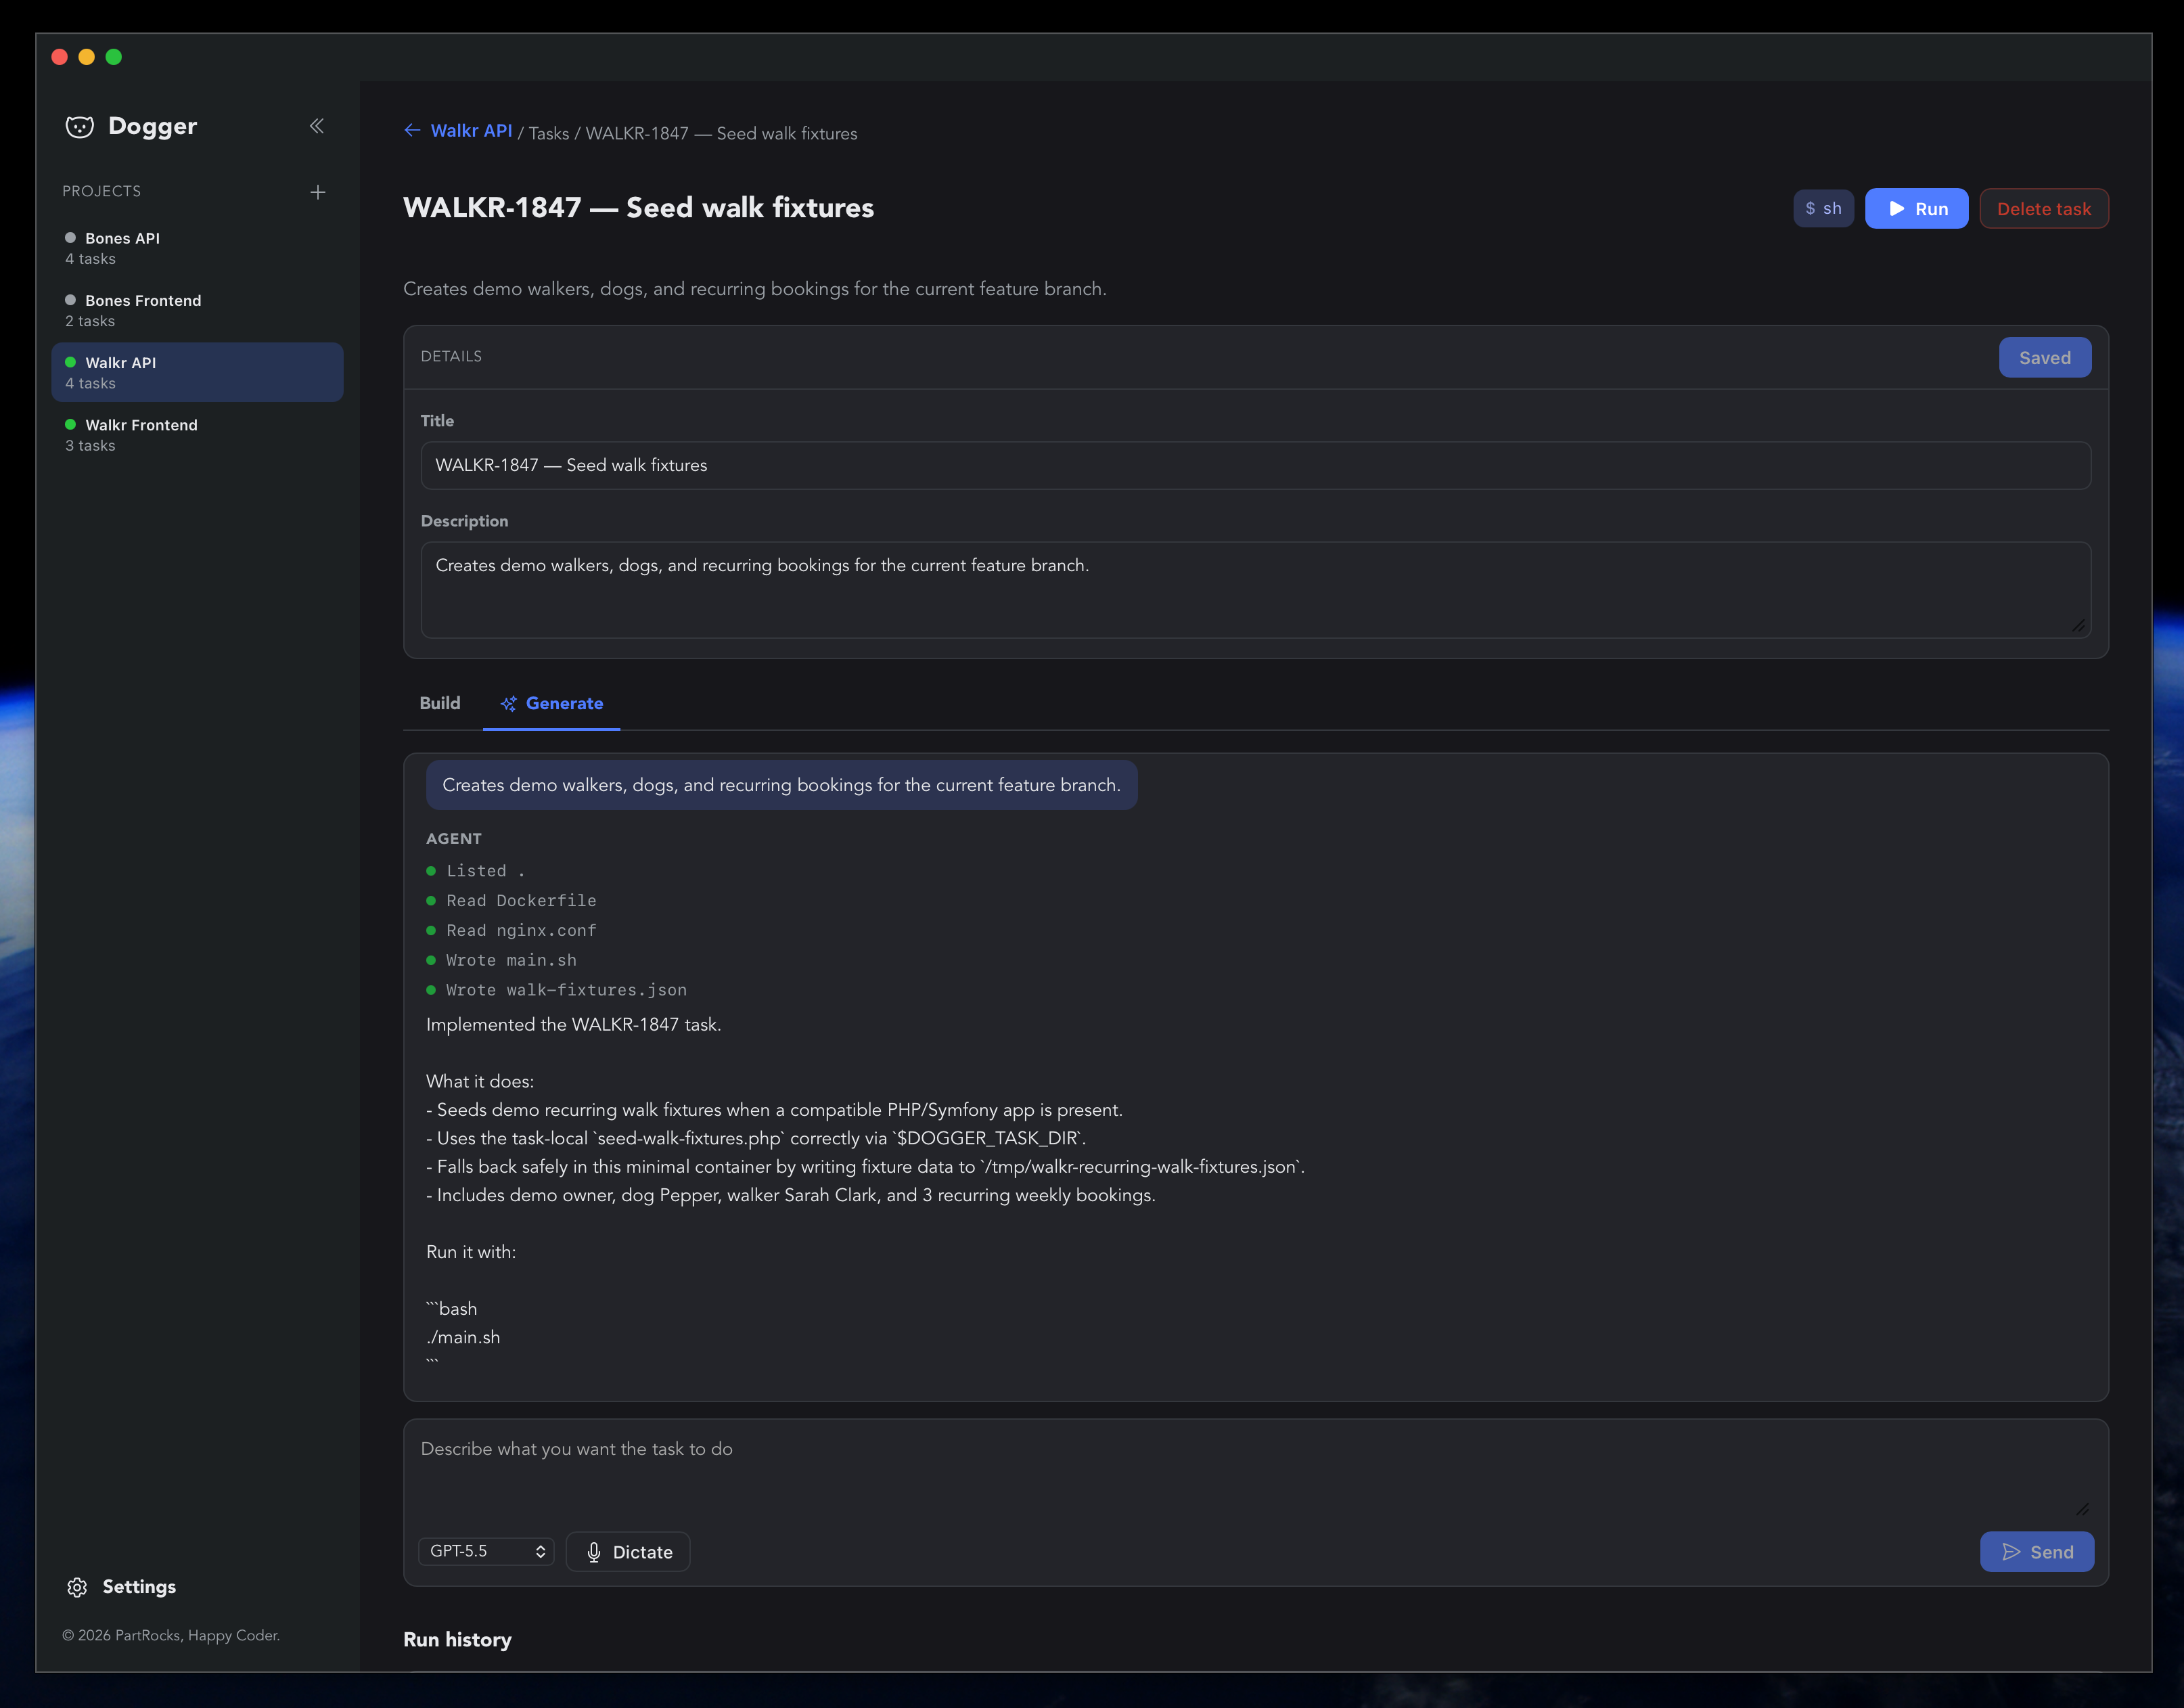Focus the Description text area

click(1255, 590)
